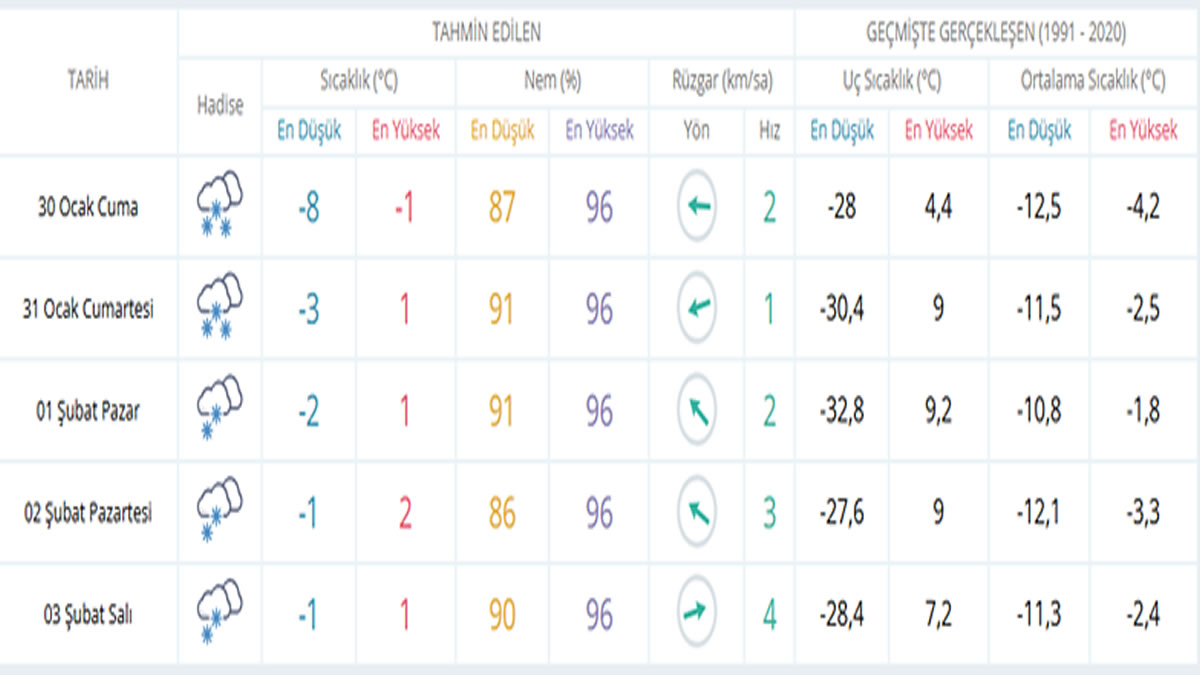Click wind direction arrow for 02 Şubat Pazartesi
Screen dimensions: 1200x675
697,513
